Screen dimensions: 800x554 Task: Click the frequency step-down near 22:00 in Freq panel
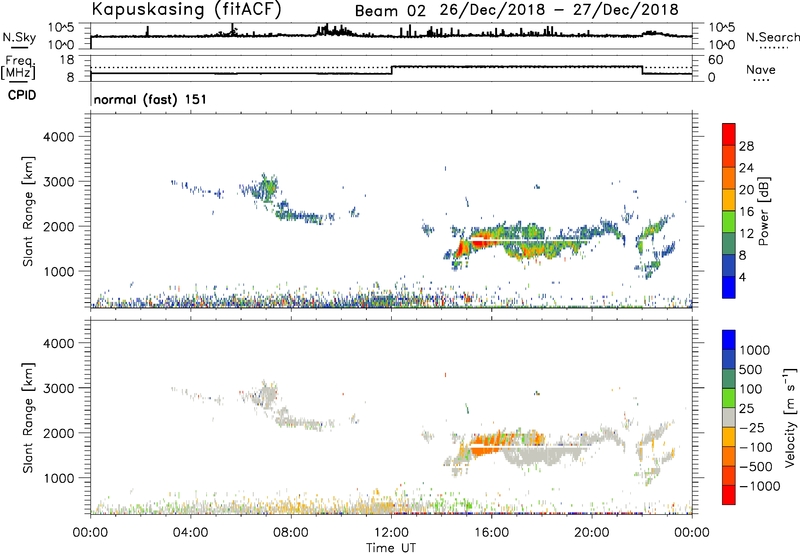[x=642, y=70]
